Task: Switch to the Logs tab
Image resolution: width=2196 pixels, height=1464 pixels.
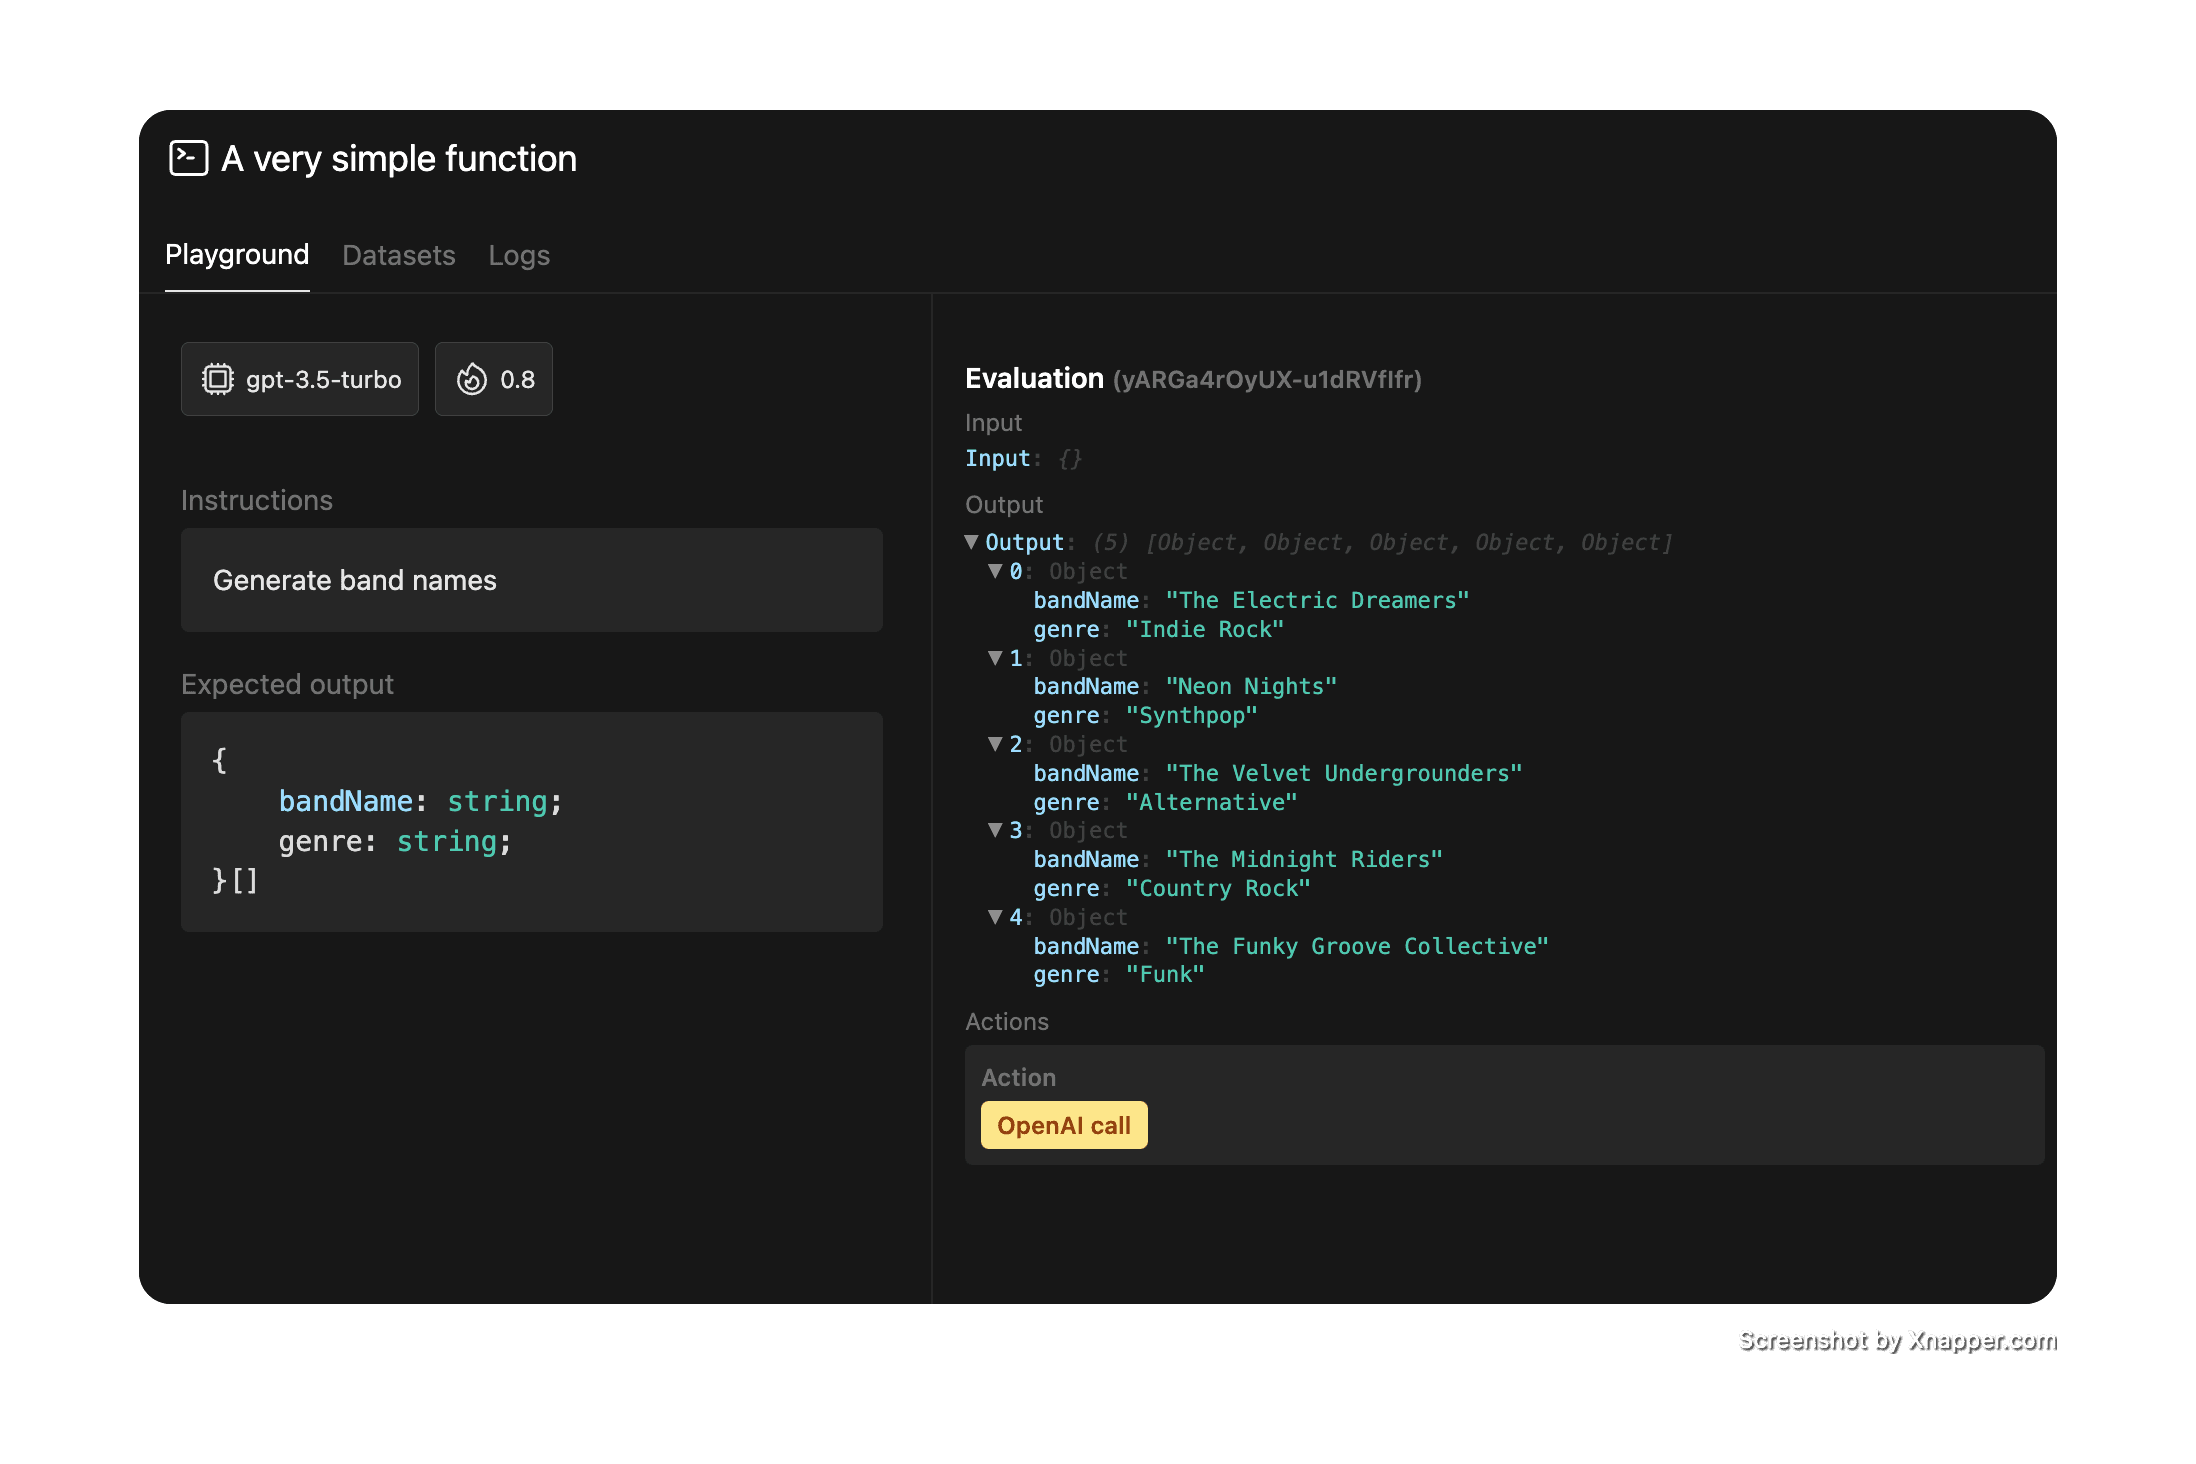Action: click(x=518, y=255)
